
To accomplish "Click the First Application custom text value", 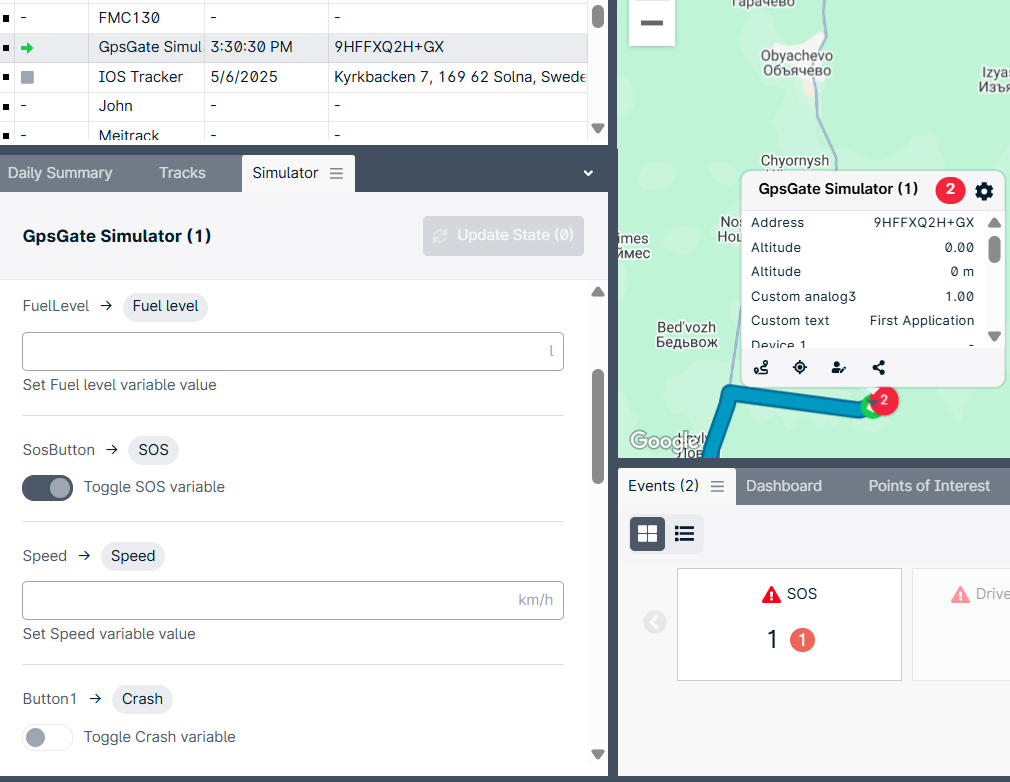I will click(x=922, y=321).
